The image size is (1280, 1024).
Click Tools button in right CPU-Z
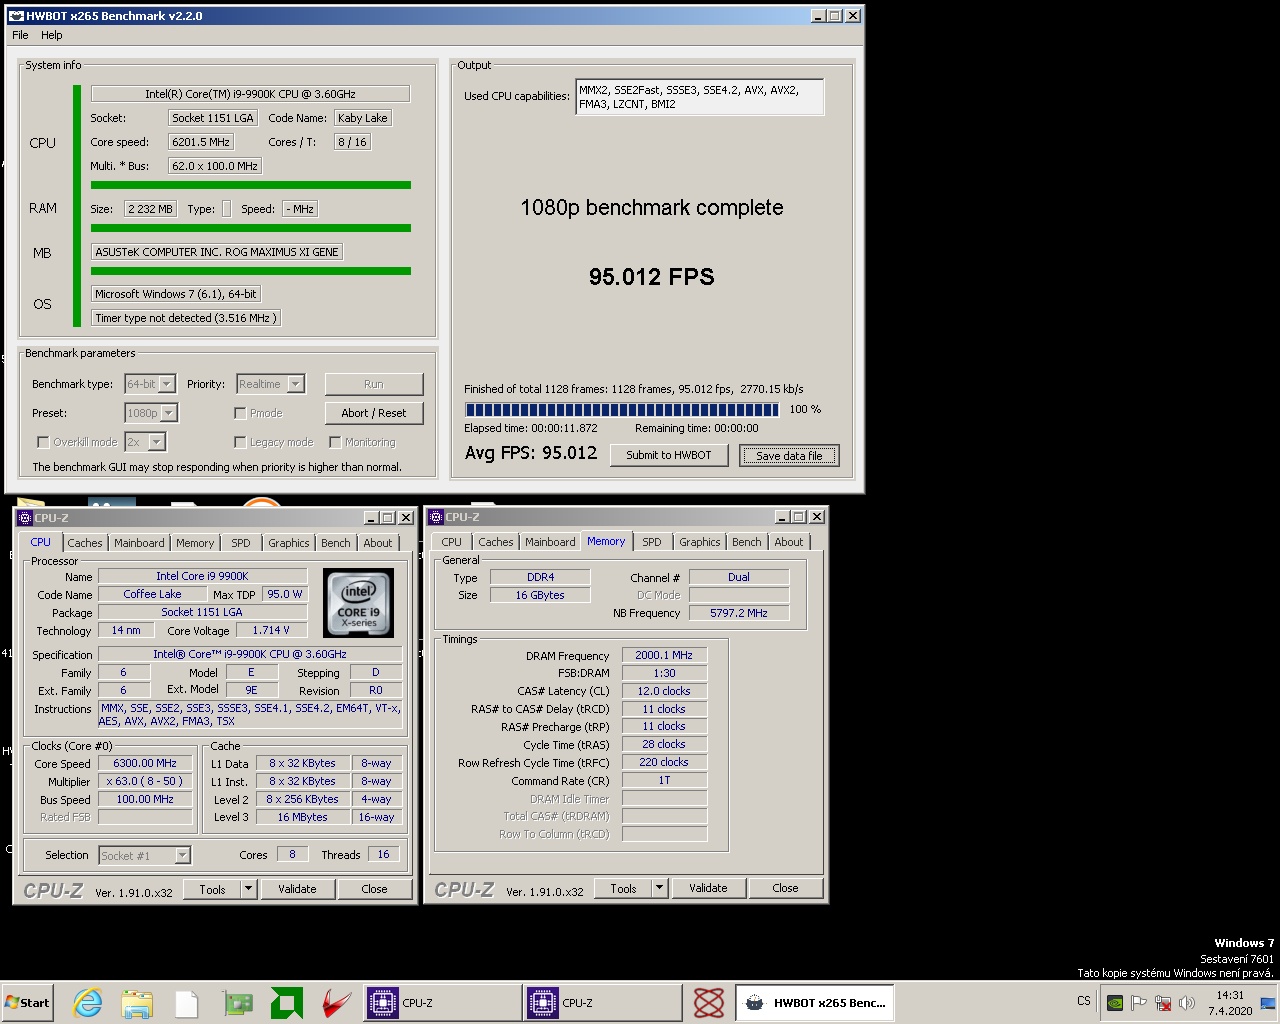click(623, 888)
